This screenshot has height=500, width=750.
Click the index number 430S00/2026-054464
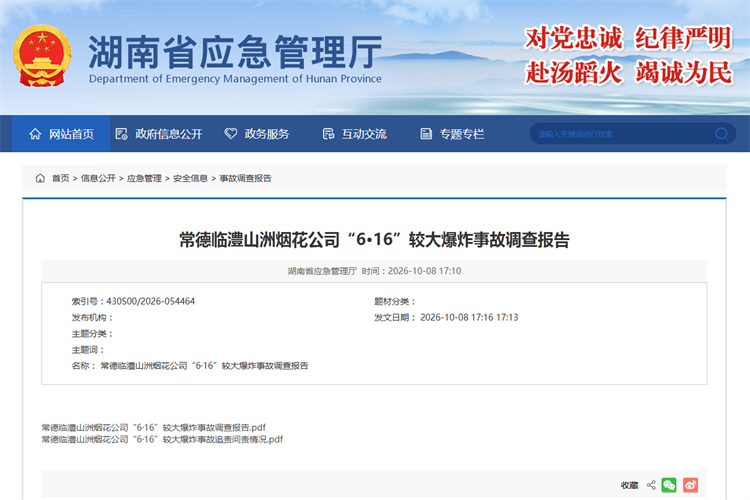[151, 301]
